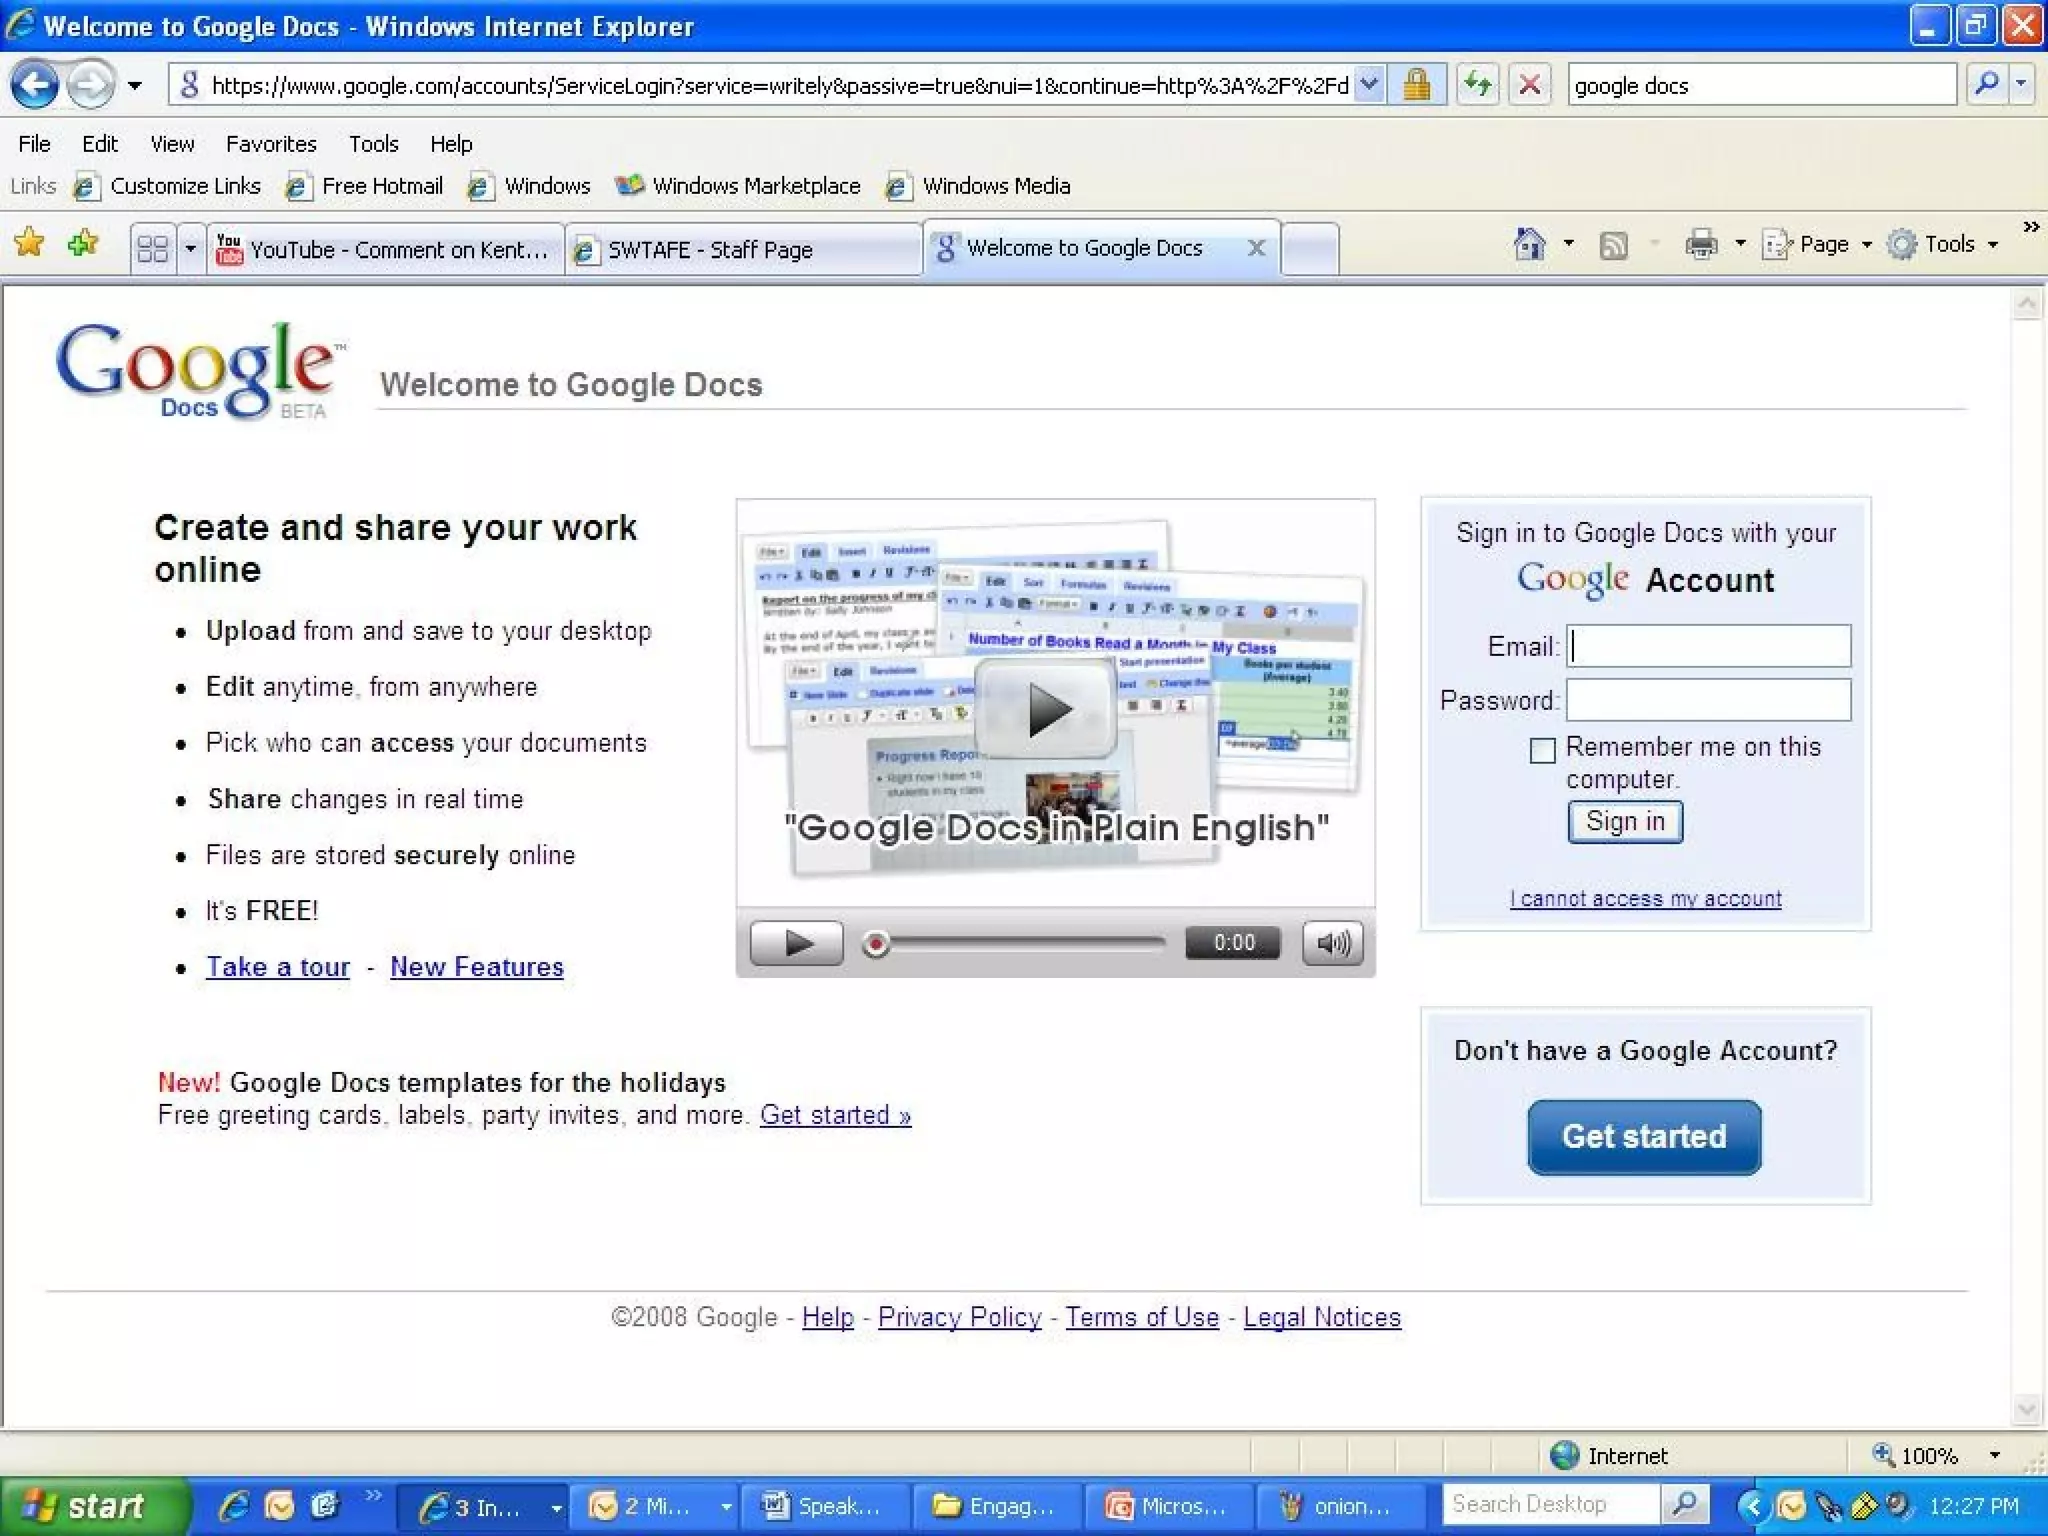Click the red Stop loading icon
This screenshot has height=1536, width=2048.
tap(1529, 85)
